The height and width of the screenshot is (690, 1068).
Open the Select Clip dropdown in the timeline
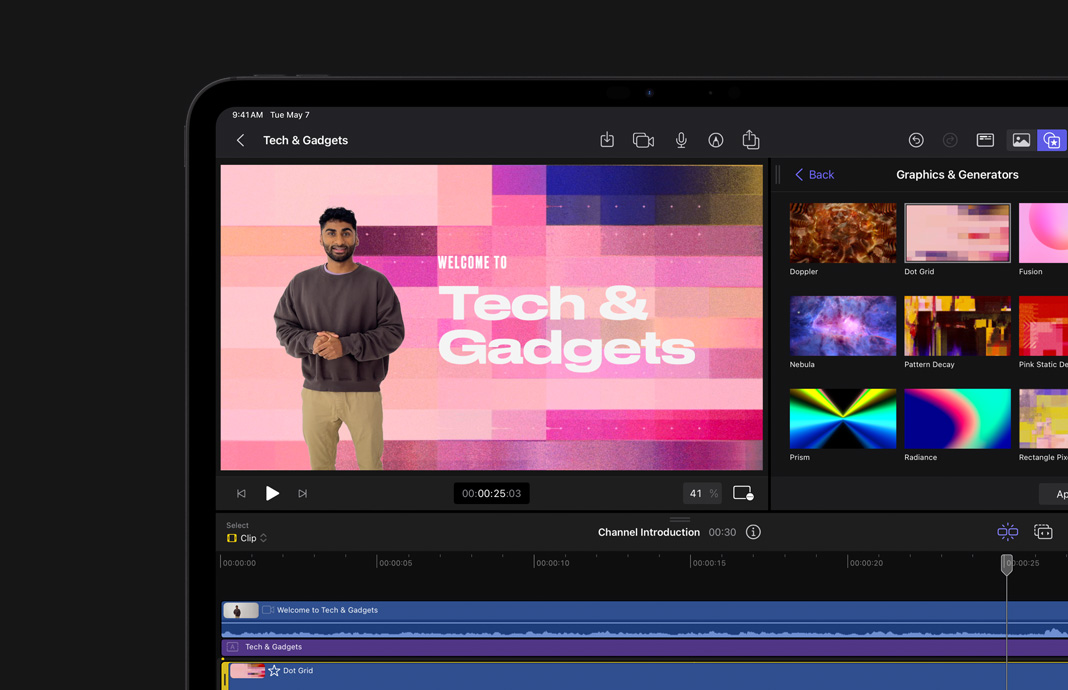245,538
